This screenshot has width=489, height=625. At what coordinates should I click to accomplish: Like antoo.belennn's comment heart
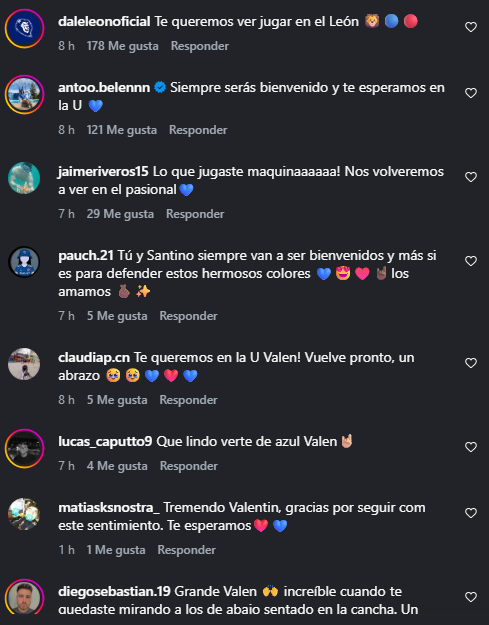point(471,93)
